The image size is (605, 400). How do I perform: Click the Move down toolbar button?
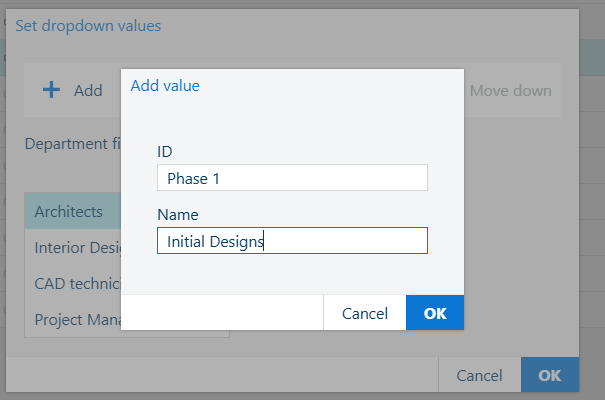pos(510,90)
